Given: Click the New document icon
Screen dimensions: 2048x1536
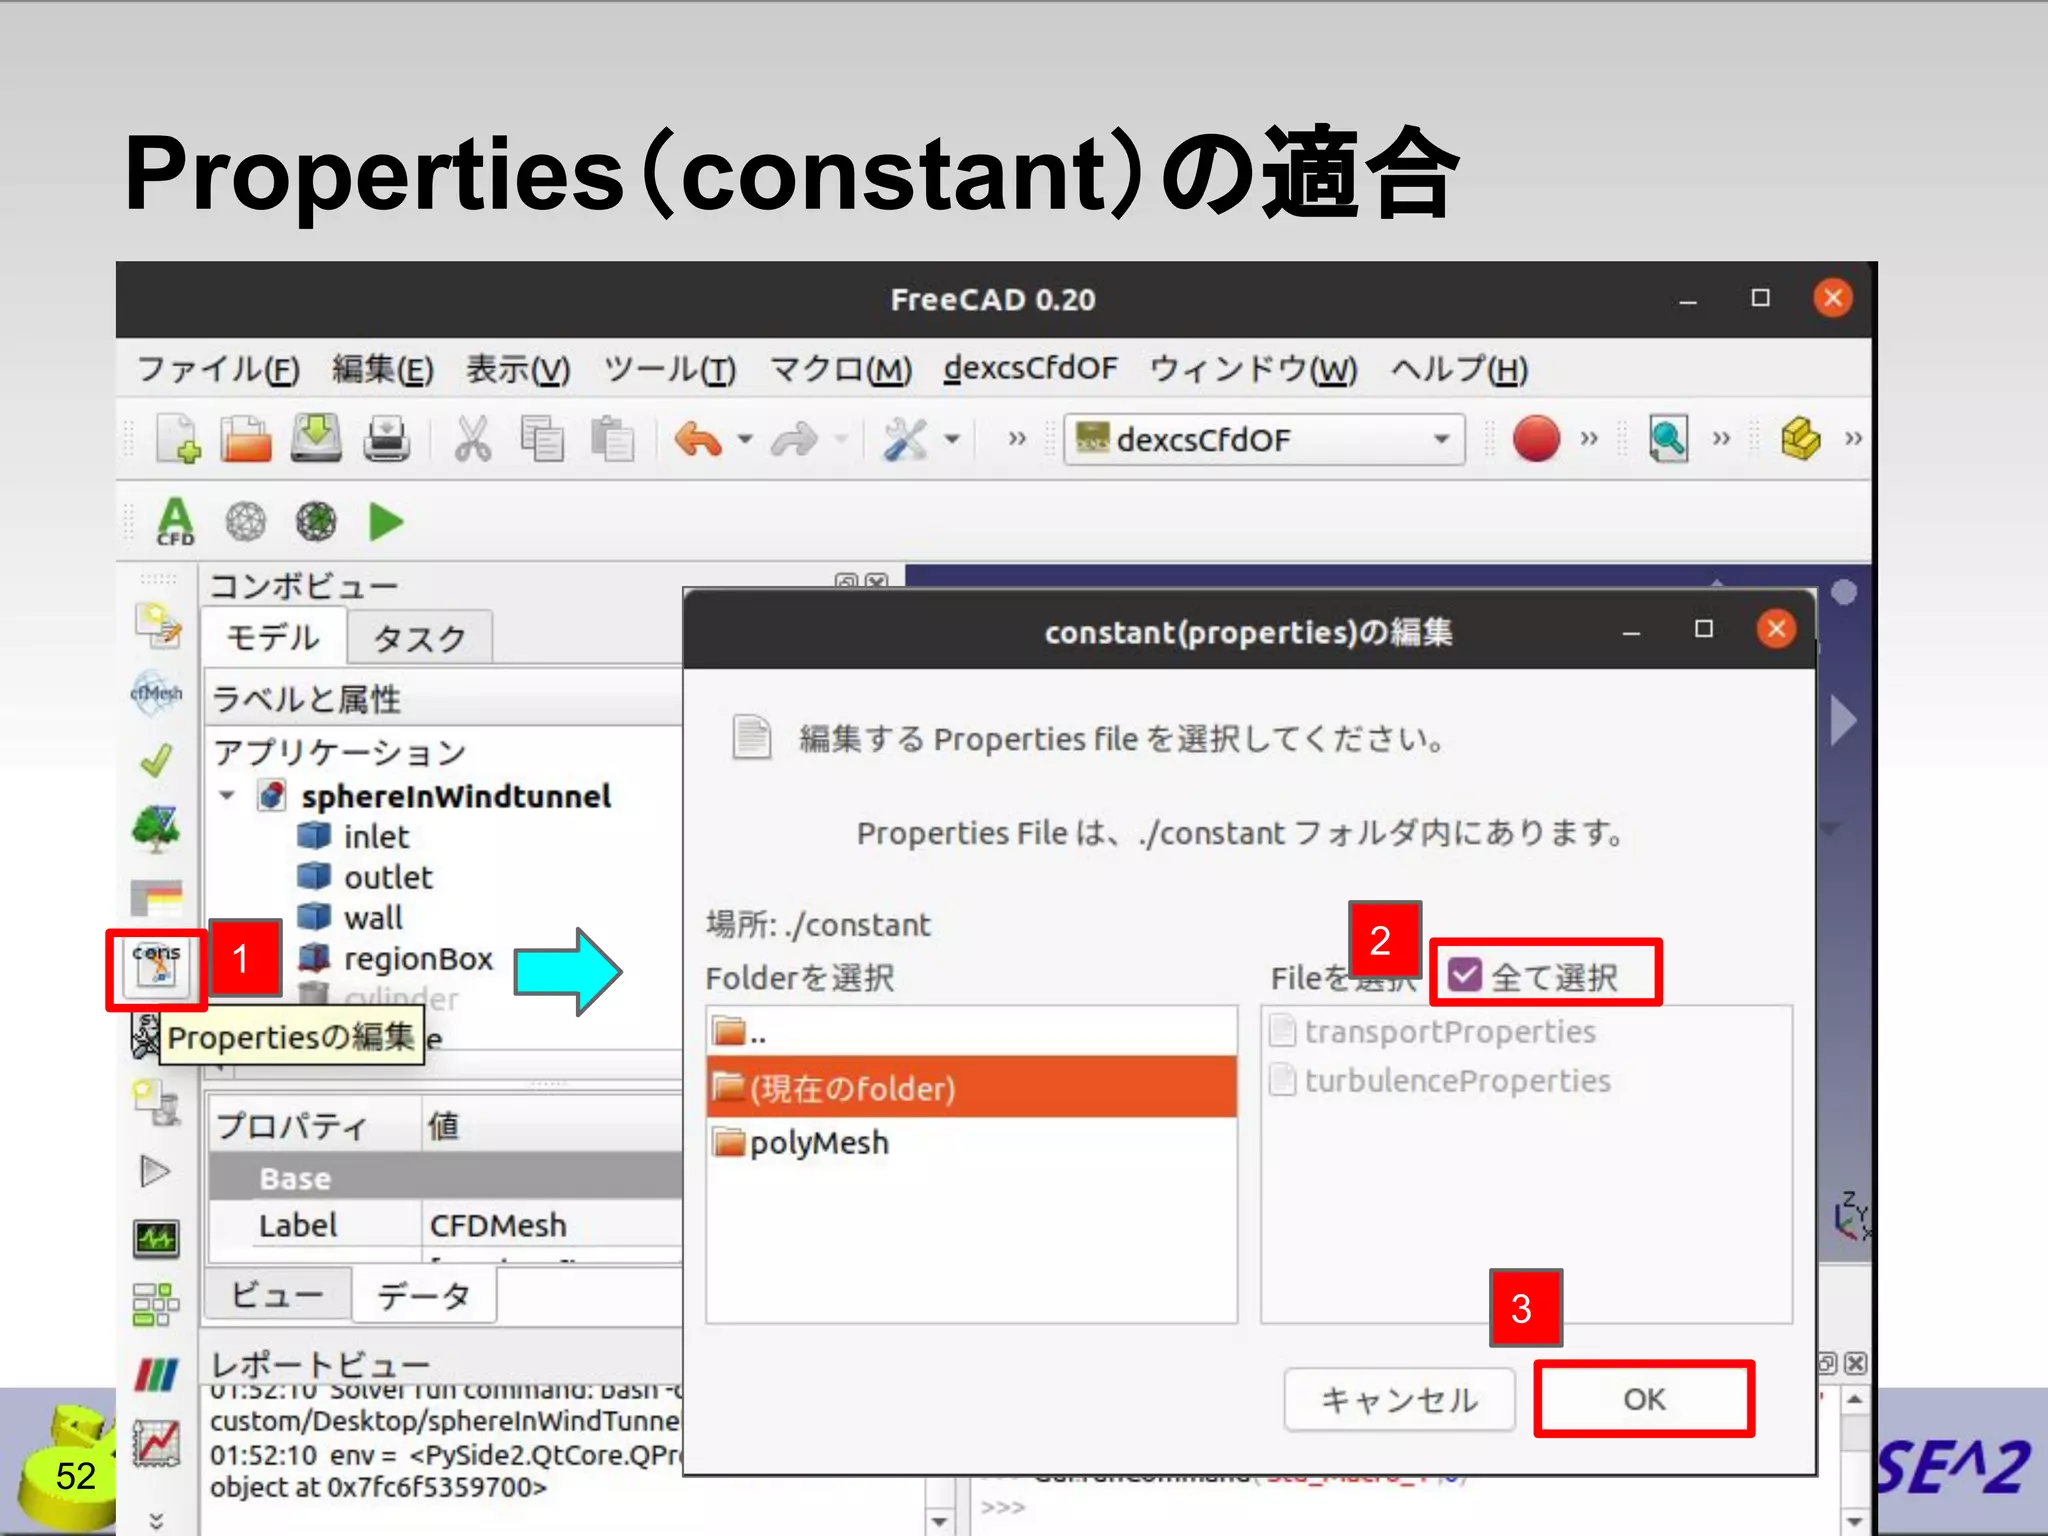Looking at the screenshot, I should point(178,439).
